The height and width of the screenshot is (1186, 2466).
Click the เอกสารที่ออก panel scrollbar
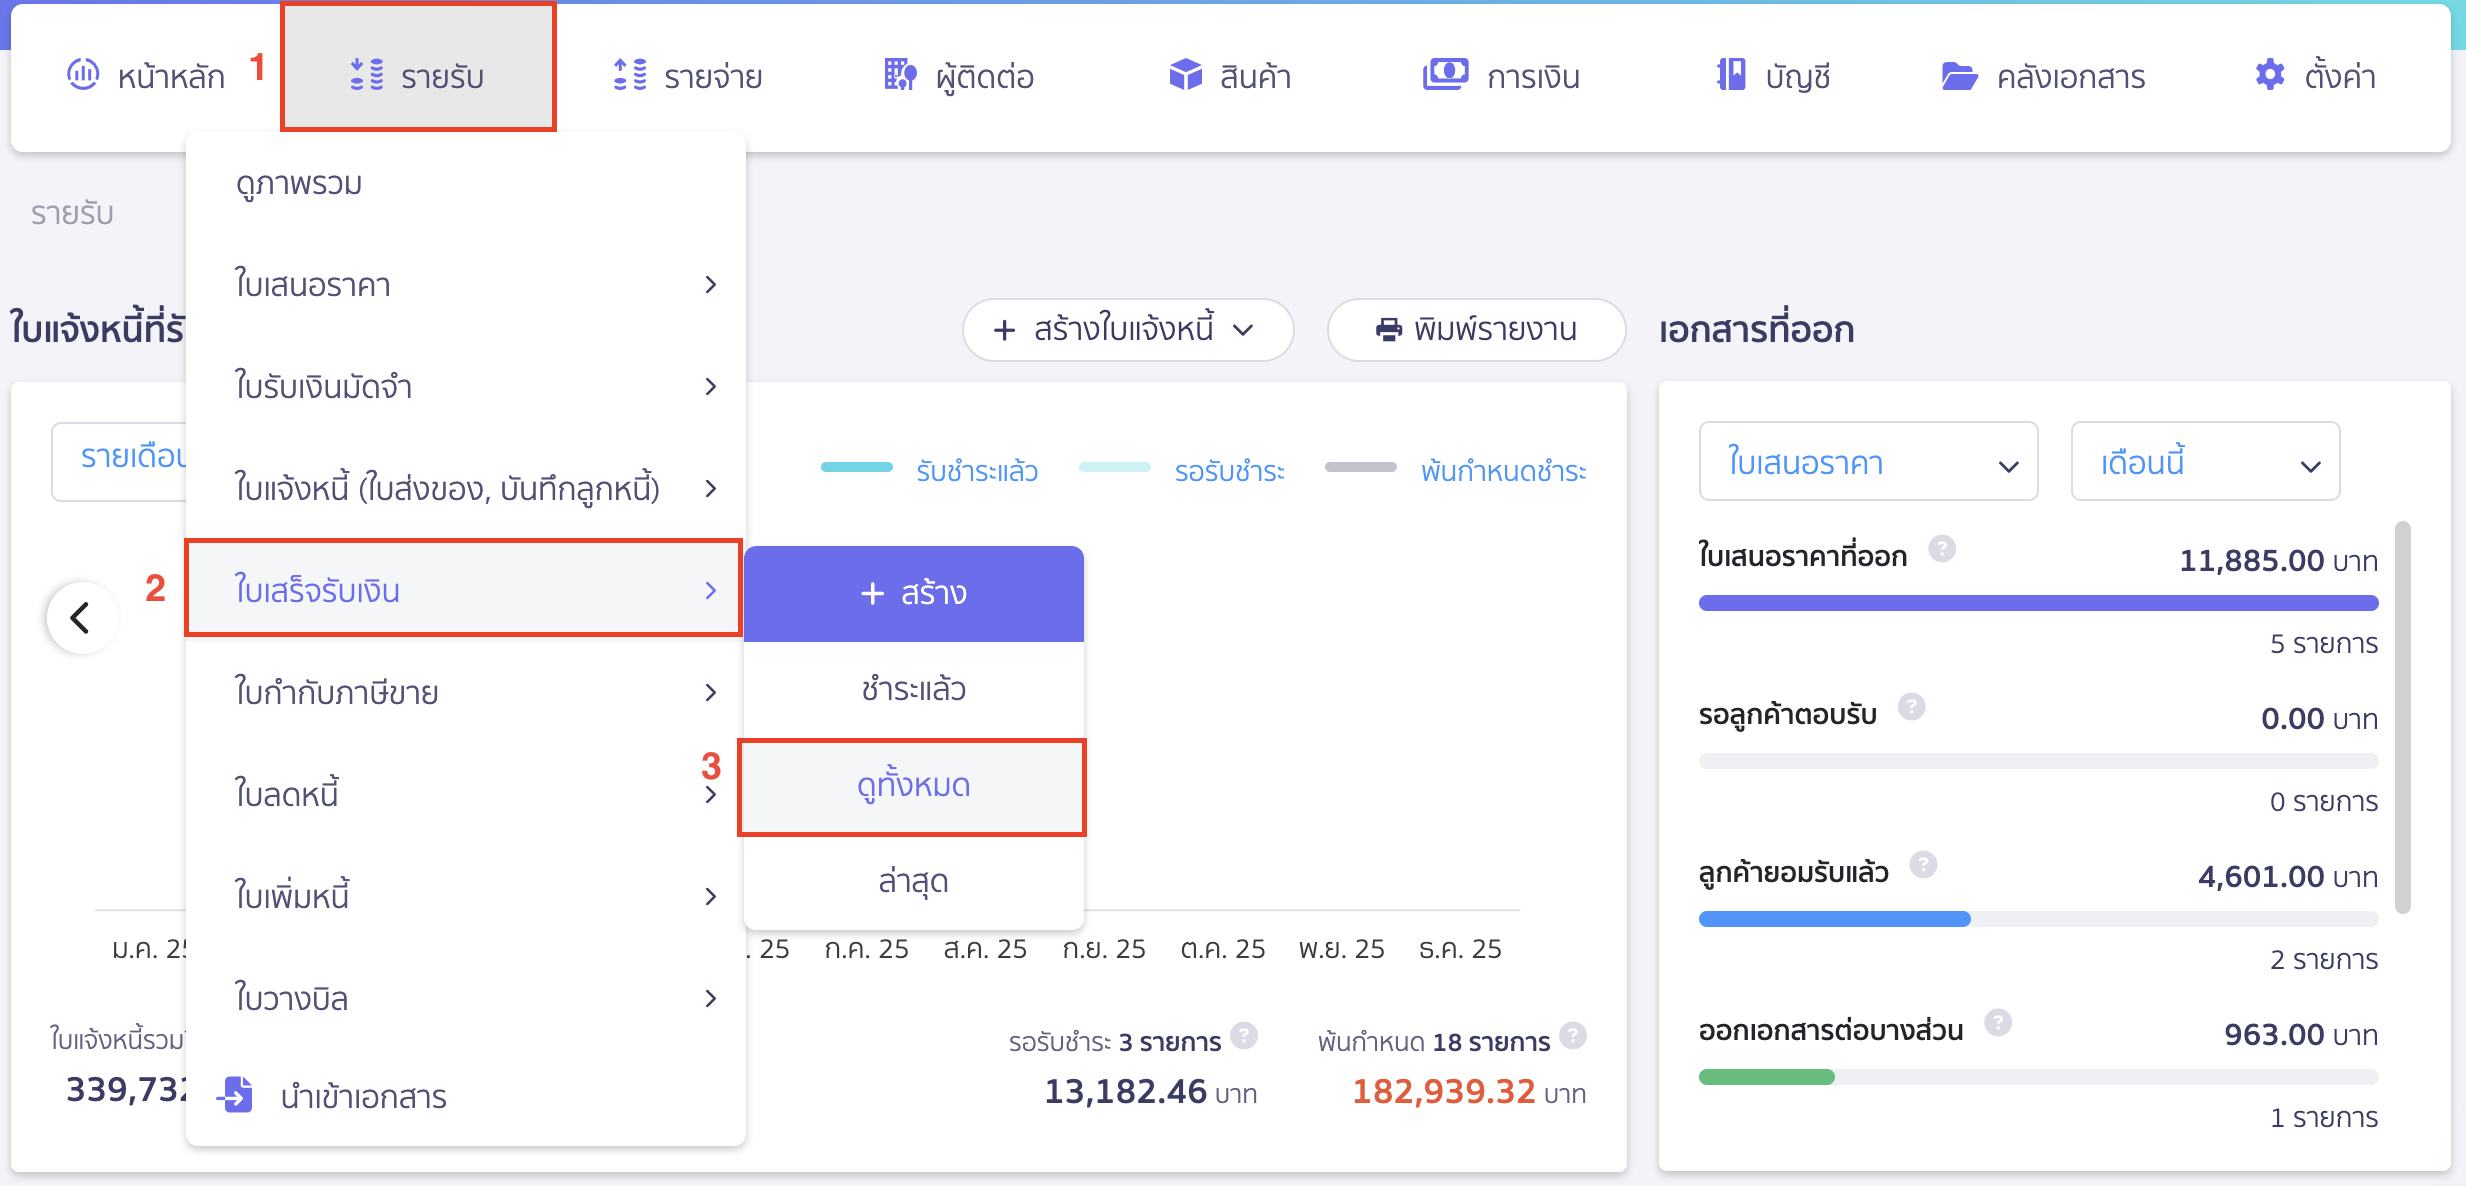pyautogui.click(x=2403, y=716)
